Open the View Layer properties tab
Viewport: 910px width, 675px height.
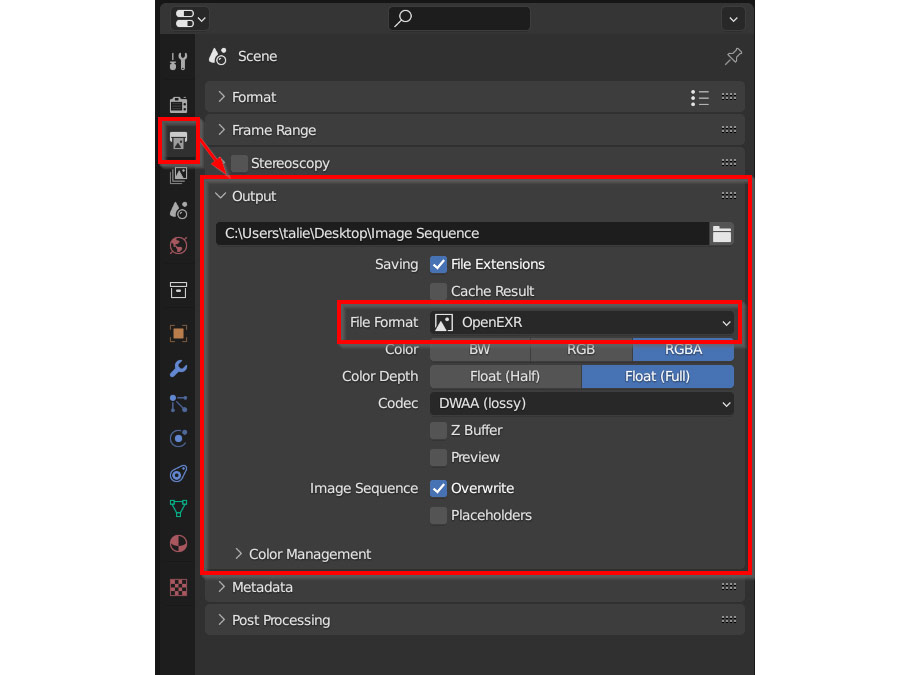click(178, 175)
